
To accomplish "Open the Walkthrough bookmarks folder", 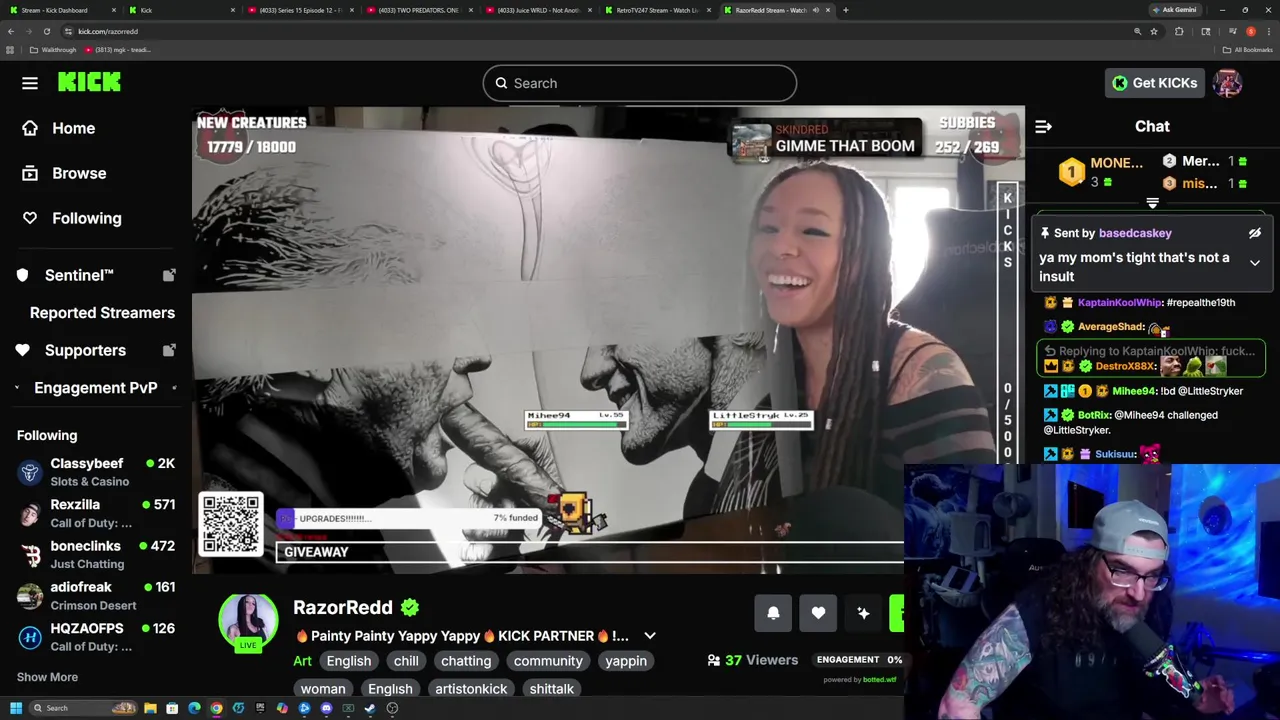I will pyautogui.click(x=53, y=50).
